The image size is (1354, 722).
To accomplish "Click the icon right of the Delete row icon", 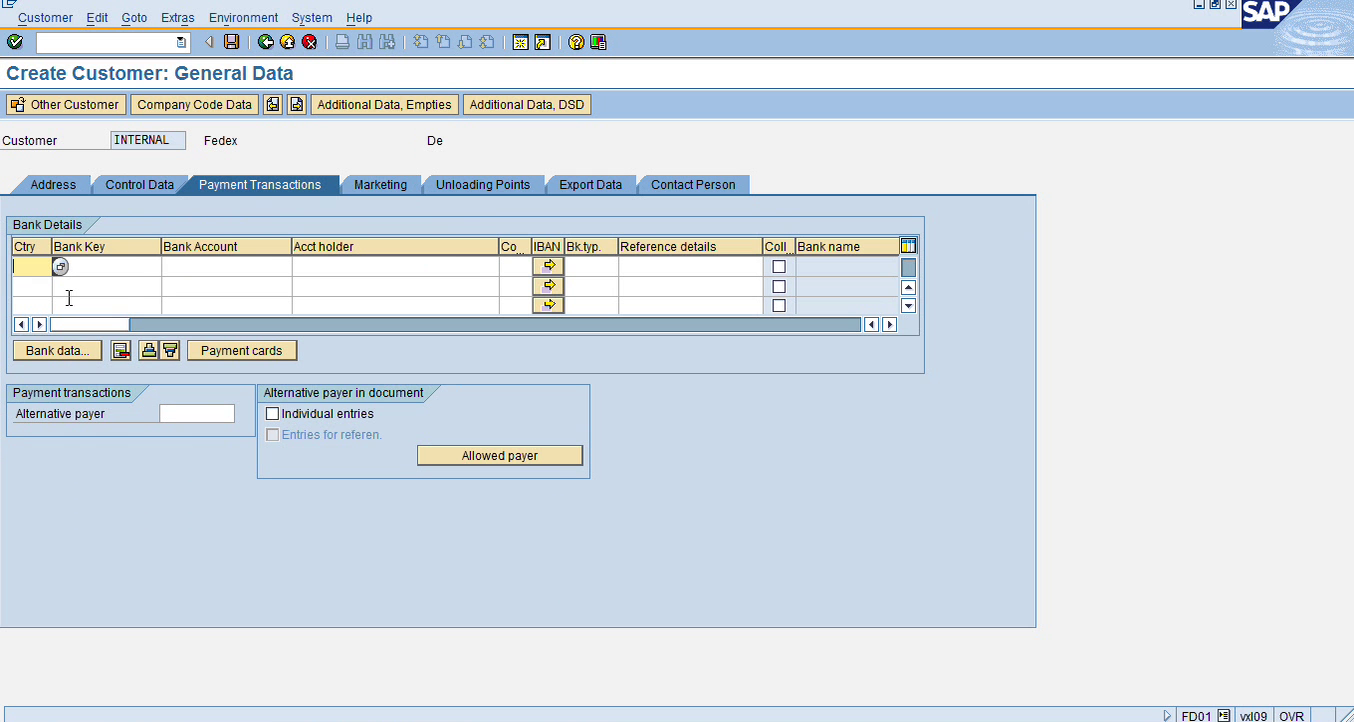I will point(149,350).
